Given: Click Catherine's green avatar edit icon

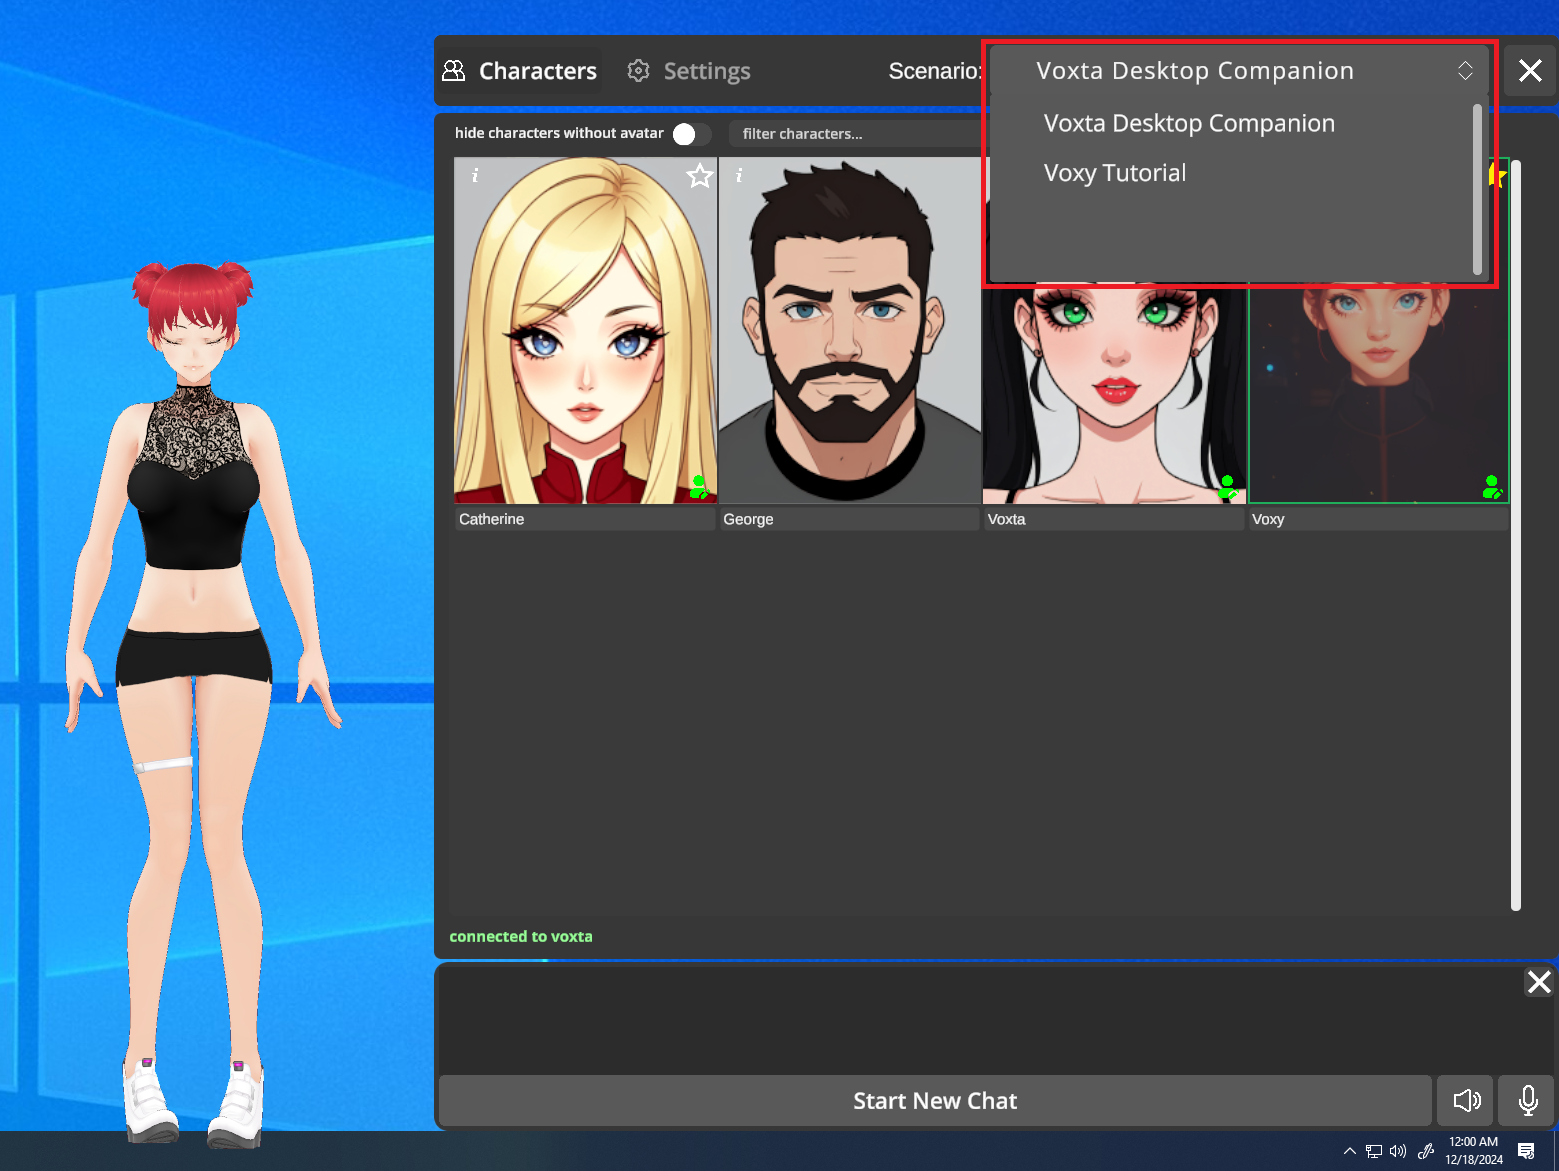Looking at the screenshot, I should [699, 488].
